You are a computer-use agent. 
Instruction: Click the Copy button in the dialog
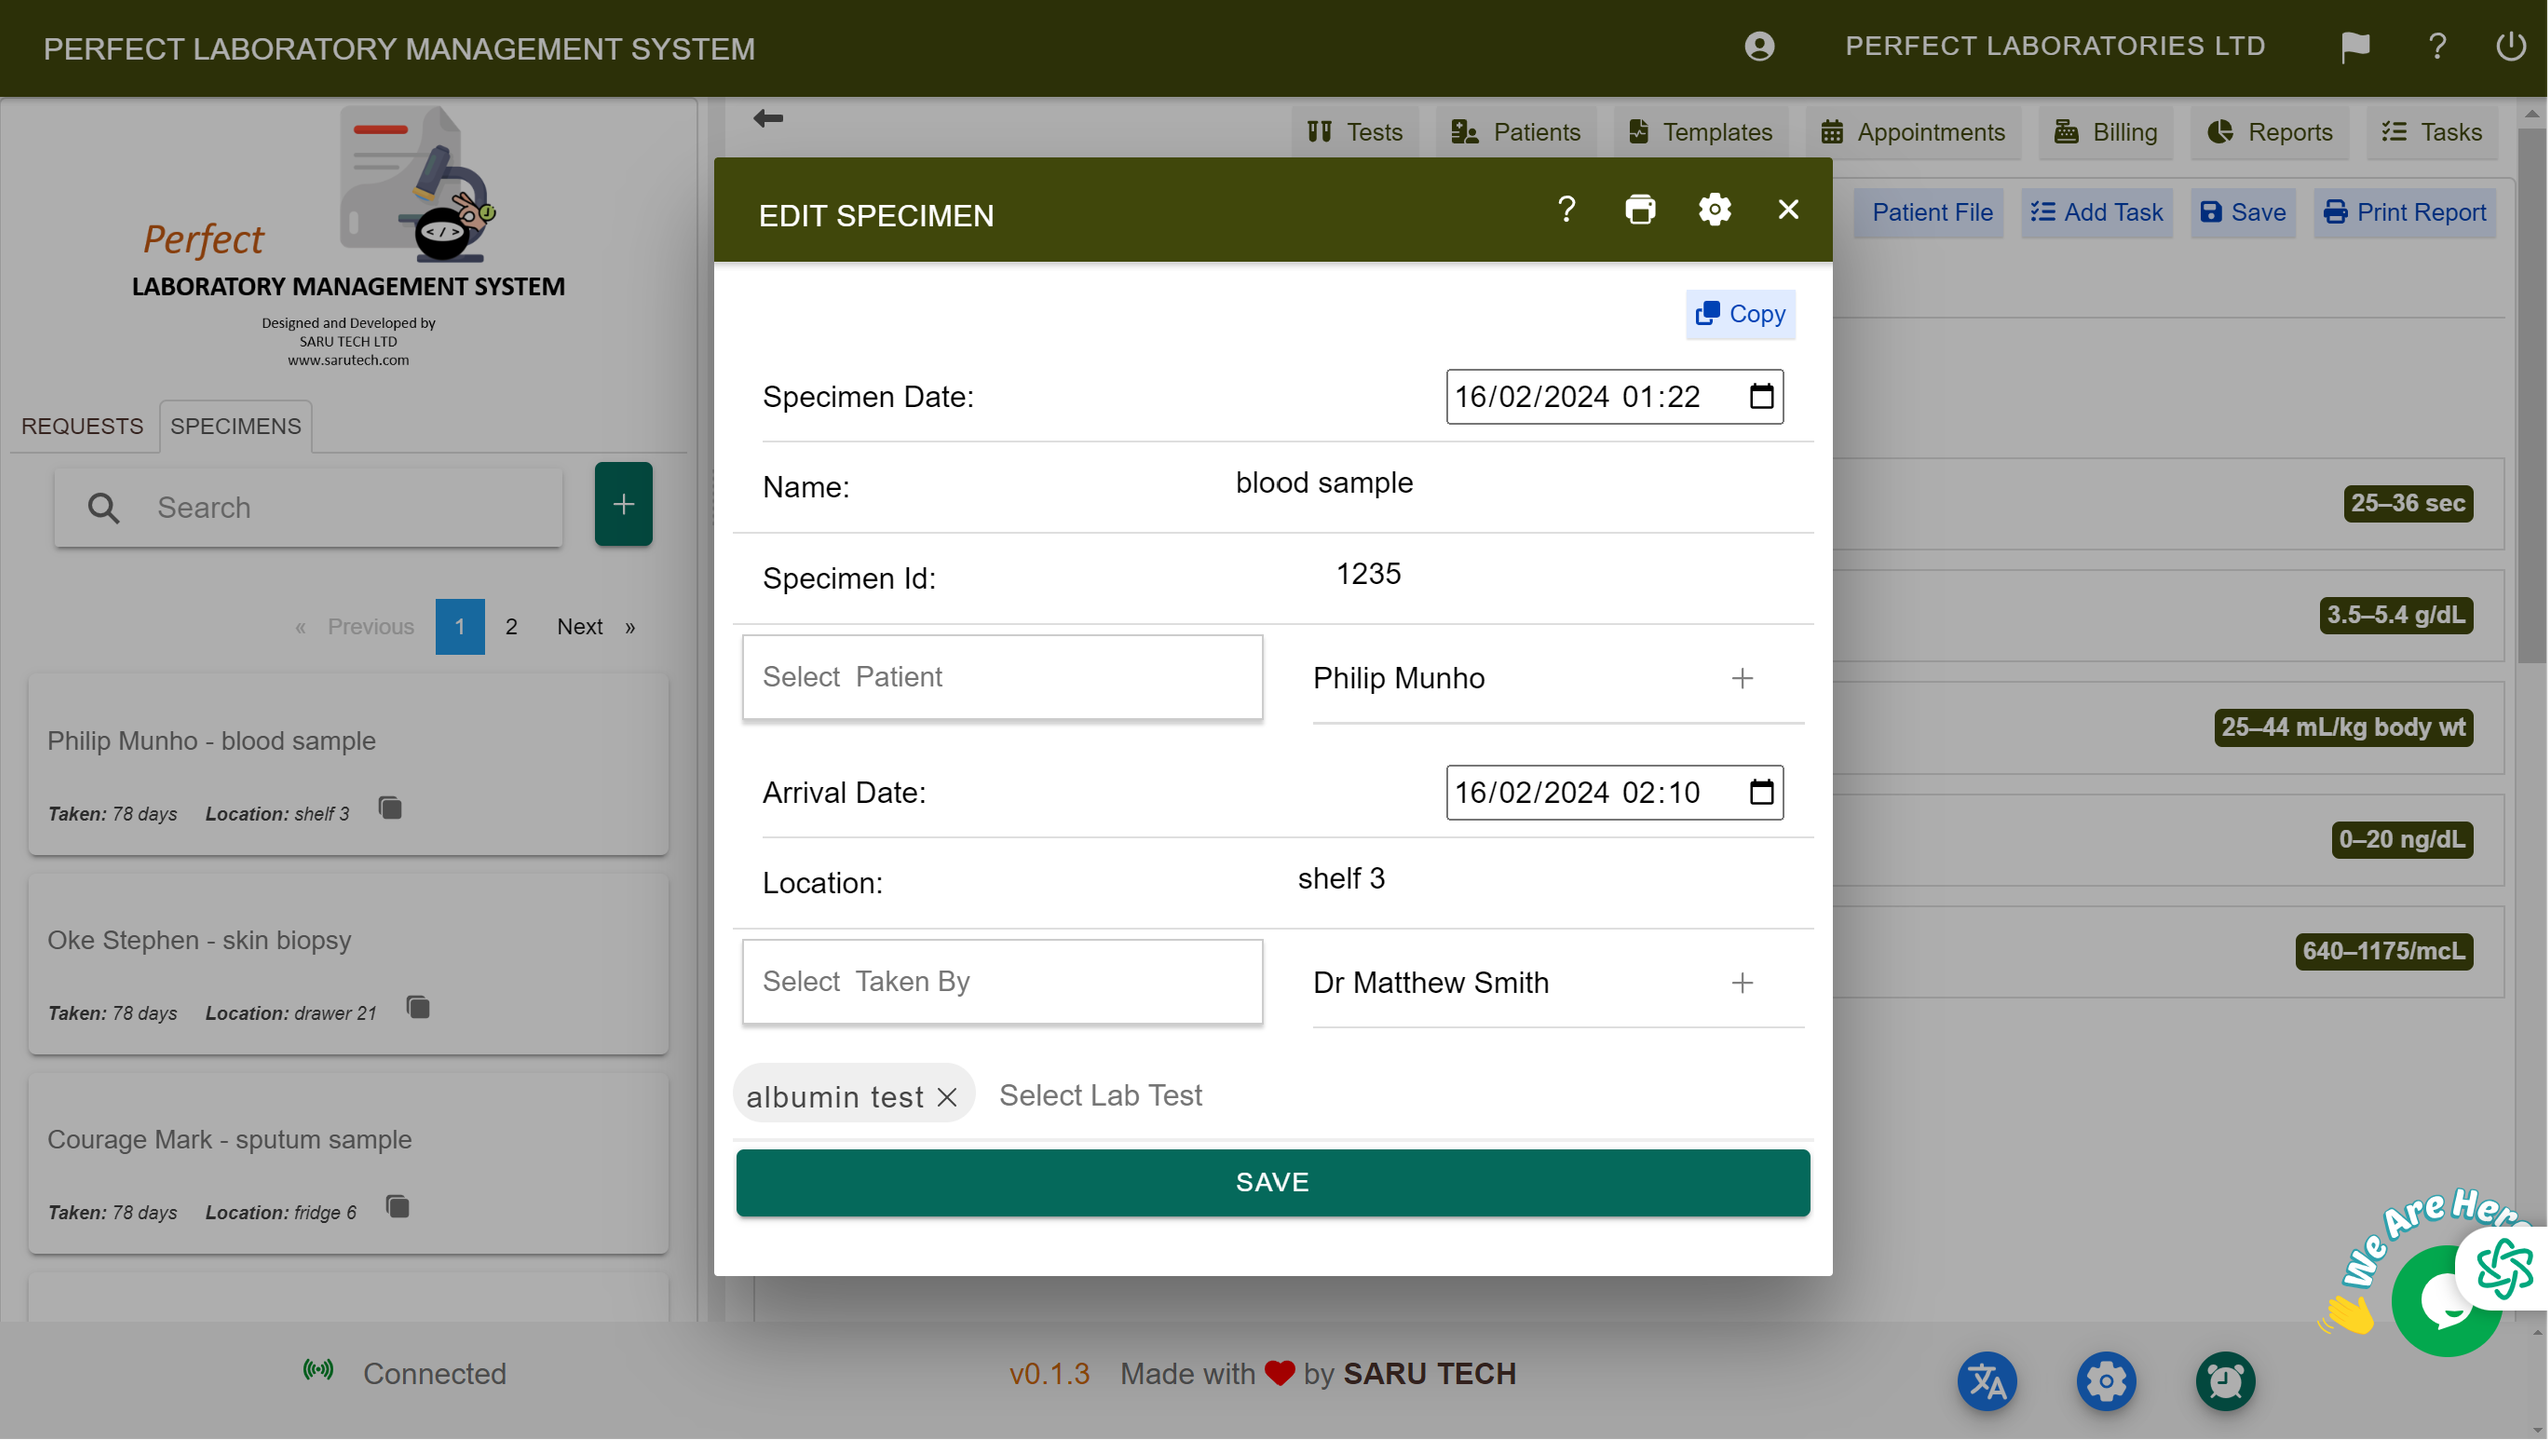tap(1740, 314)
